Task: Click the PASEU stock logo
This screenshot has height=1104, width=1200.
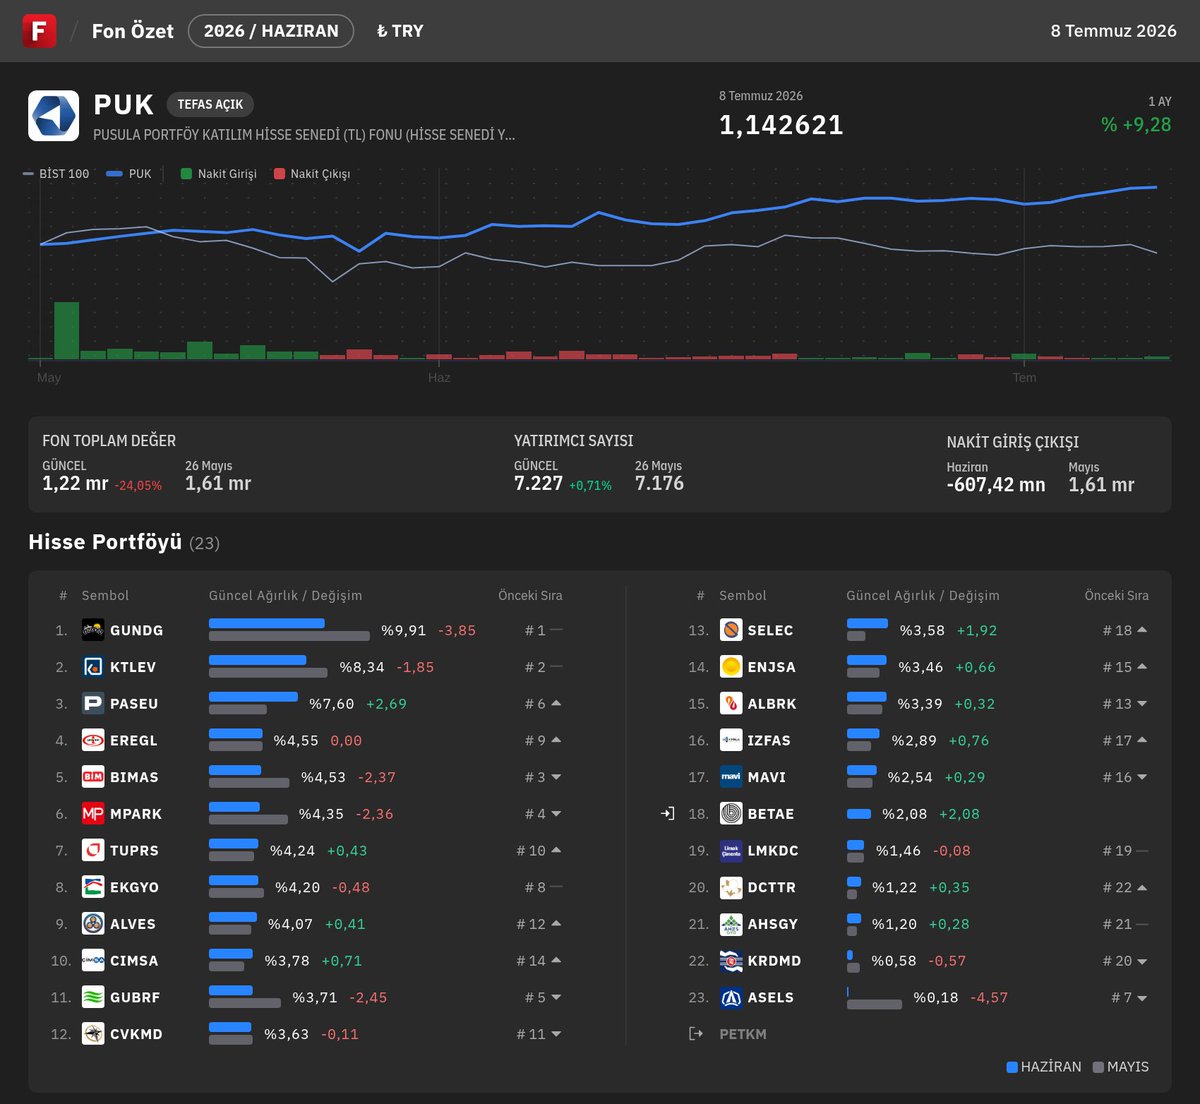Action: [x=93, y=704]
